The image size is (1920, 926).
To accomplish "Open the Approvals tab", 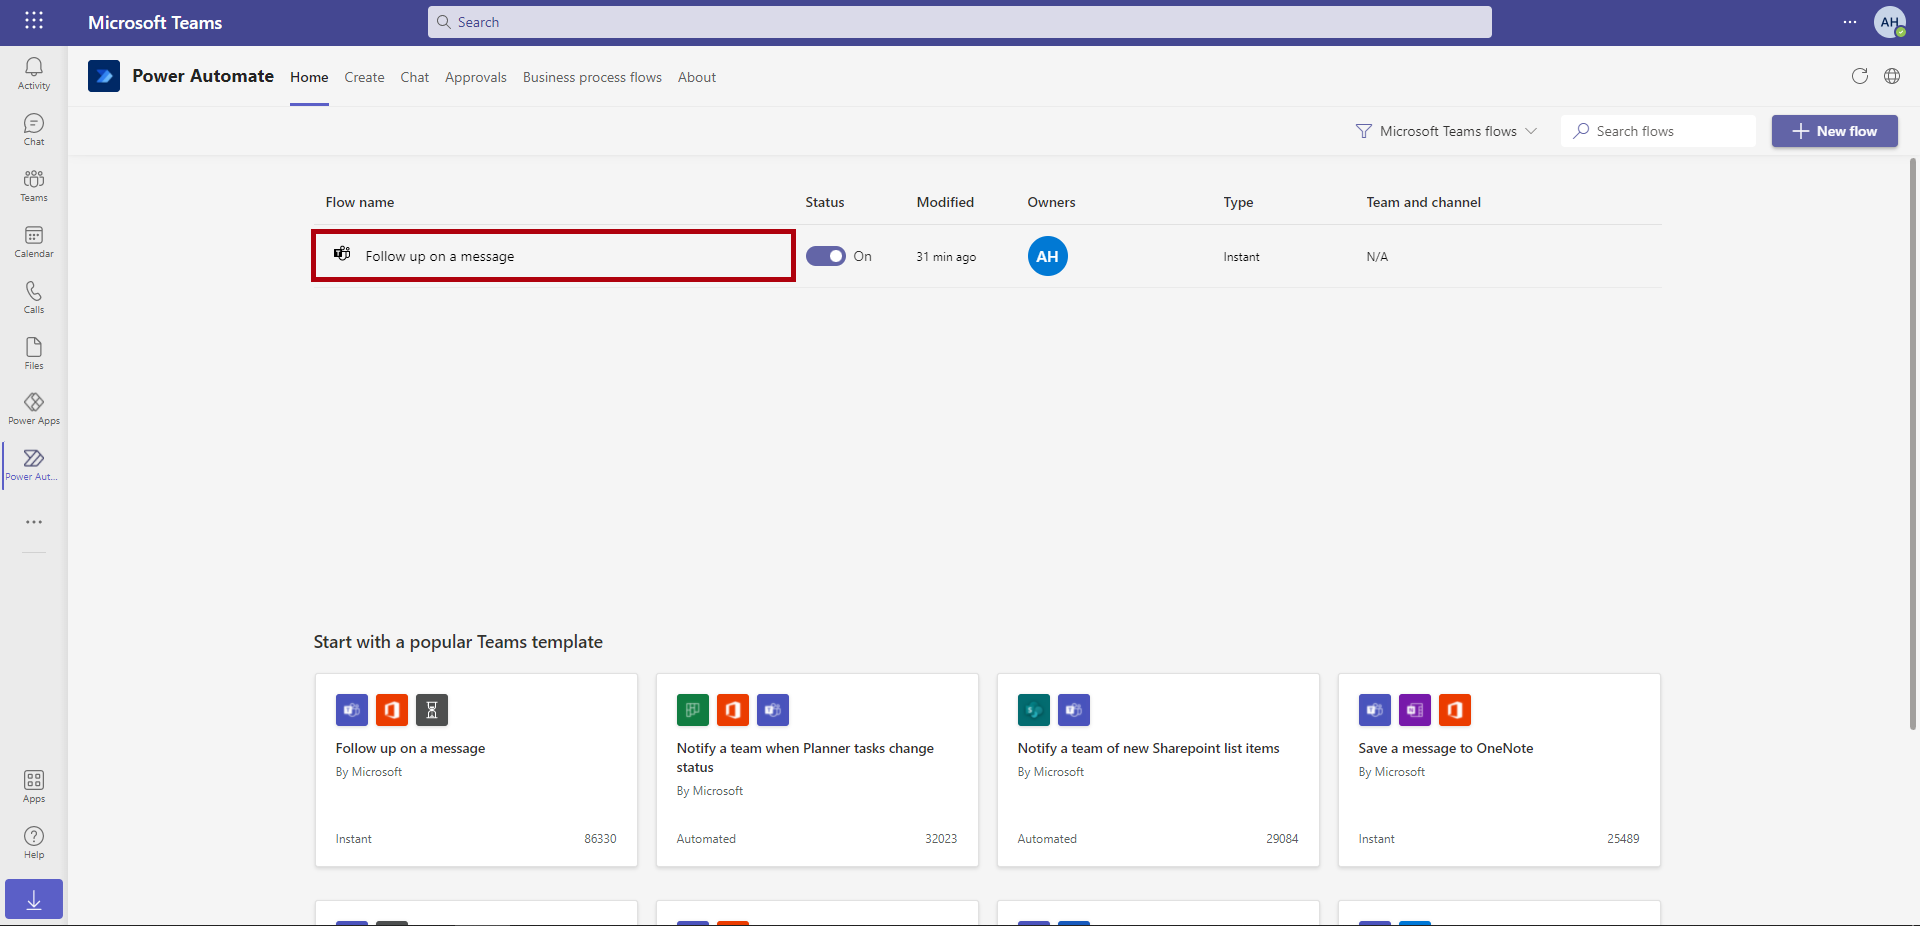I will 476,77.
